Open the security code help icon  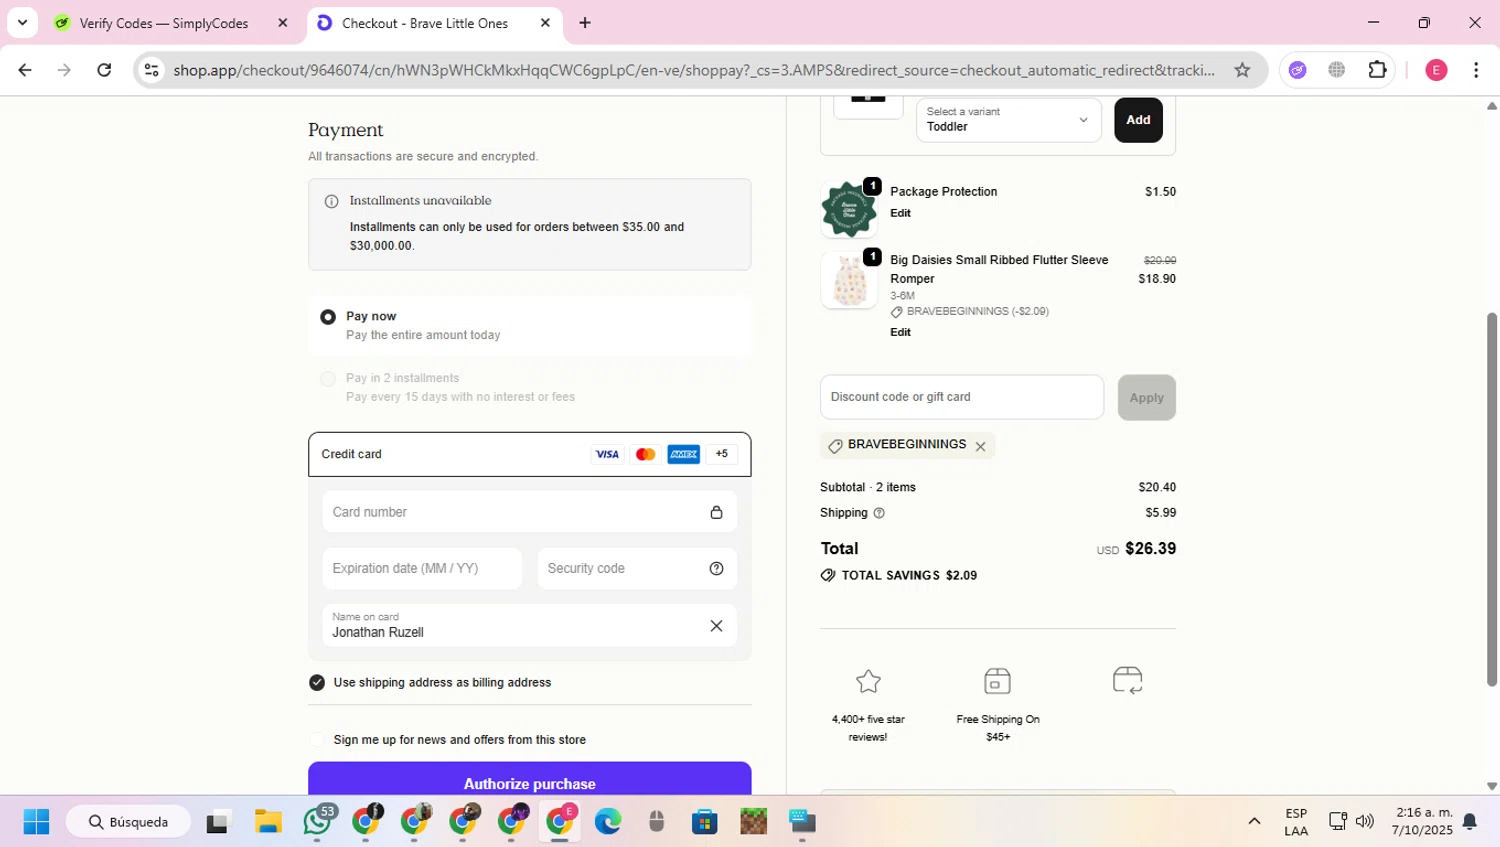(x=716, y=568)
